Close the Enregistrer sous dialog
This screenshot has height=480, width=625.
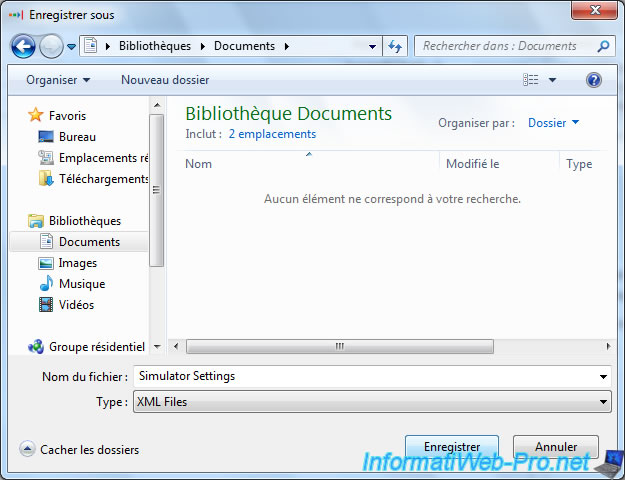pos(595,10)
